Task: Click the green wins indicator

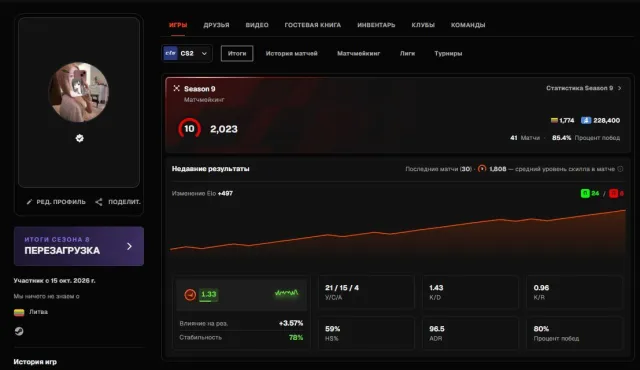Action: pyautogui.click(x=590, y=193)
